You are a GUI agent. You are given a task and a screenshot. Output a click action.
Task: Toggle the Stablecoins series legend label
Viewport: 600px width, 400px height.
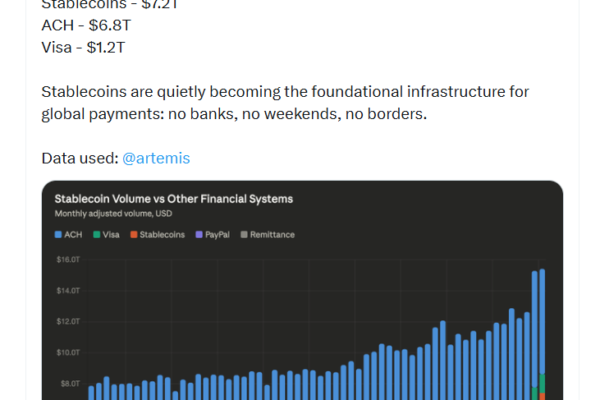click(163, 235)
